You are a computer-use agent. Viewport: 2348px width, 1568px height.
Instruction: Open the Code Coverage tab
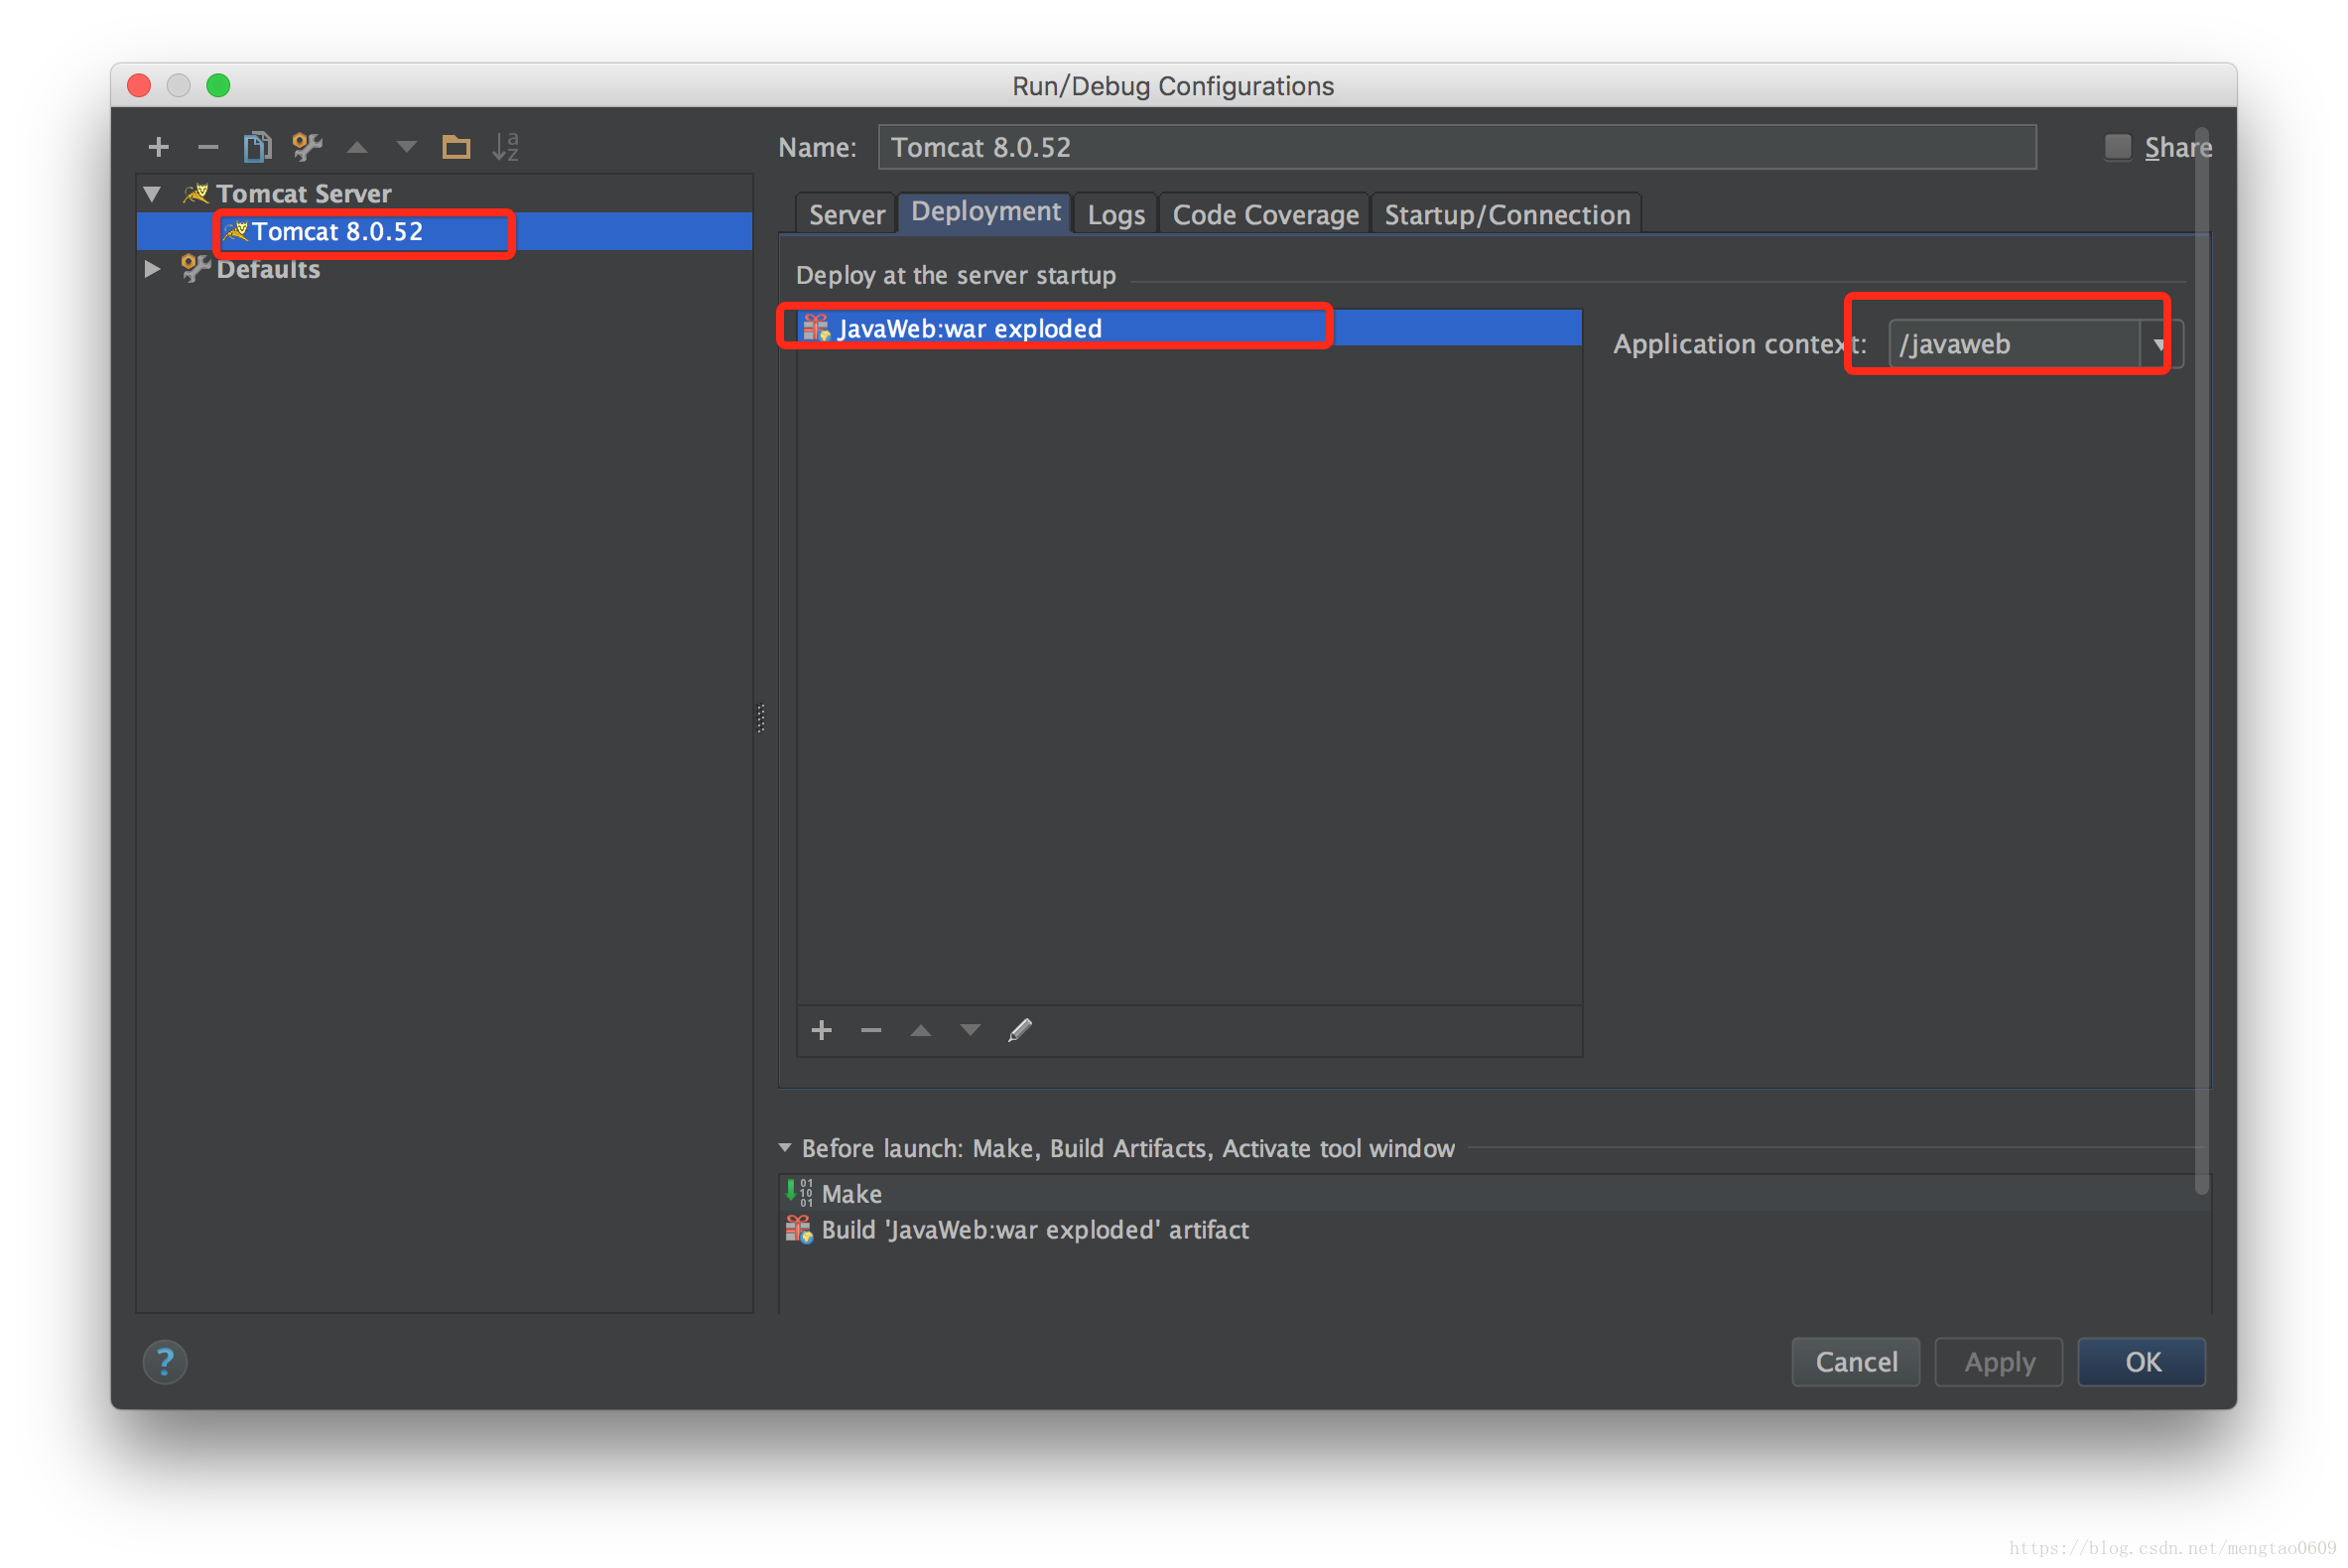(x=1265, y=215)
